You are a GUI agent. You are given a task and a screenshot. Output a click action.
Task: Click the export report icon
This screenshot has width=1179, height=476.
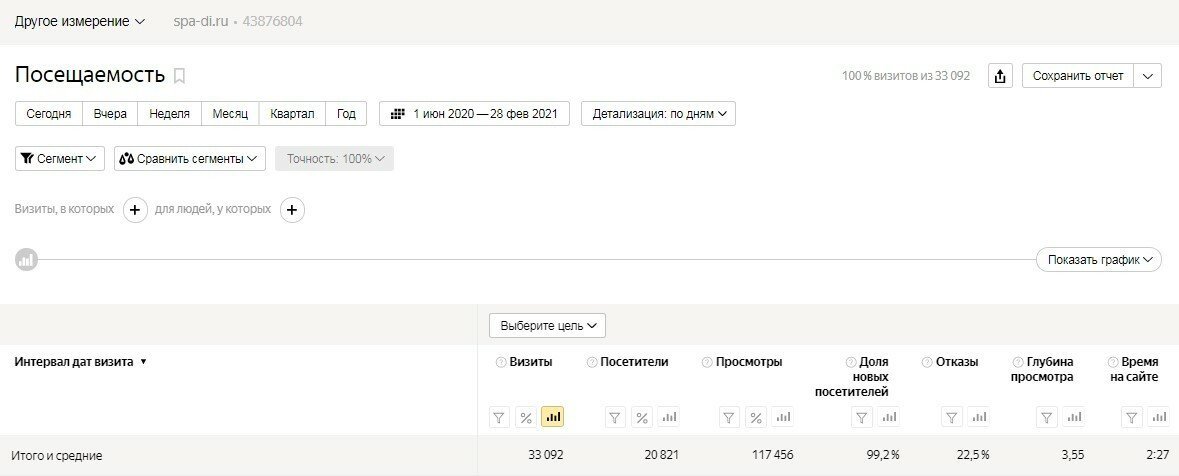[1001, 76]
